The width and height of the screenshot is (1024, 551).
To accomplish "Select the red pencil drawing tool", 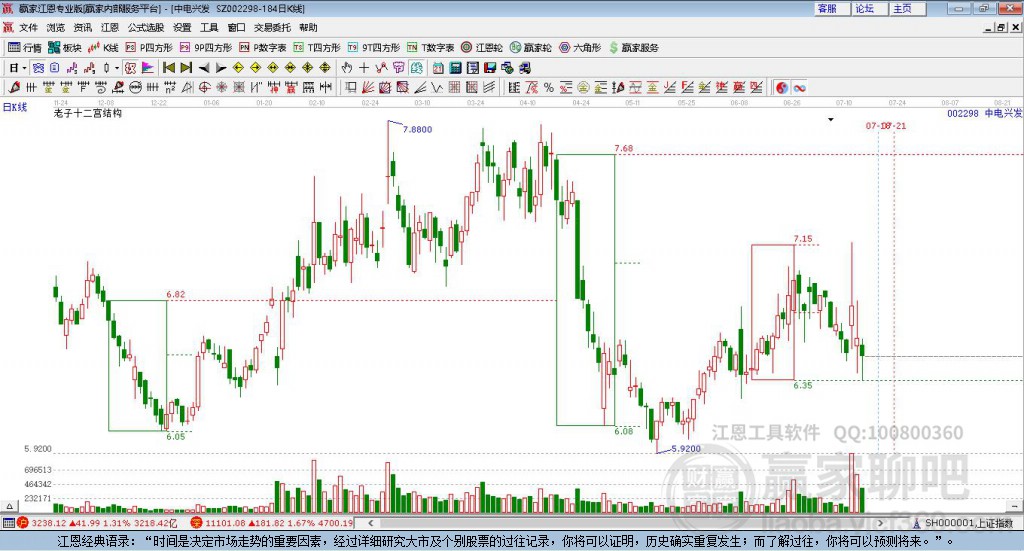I will click(14, 87).
